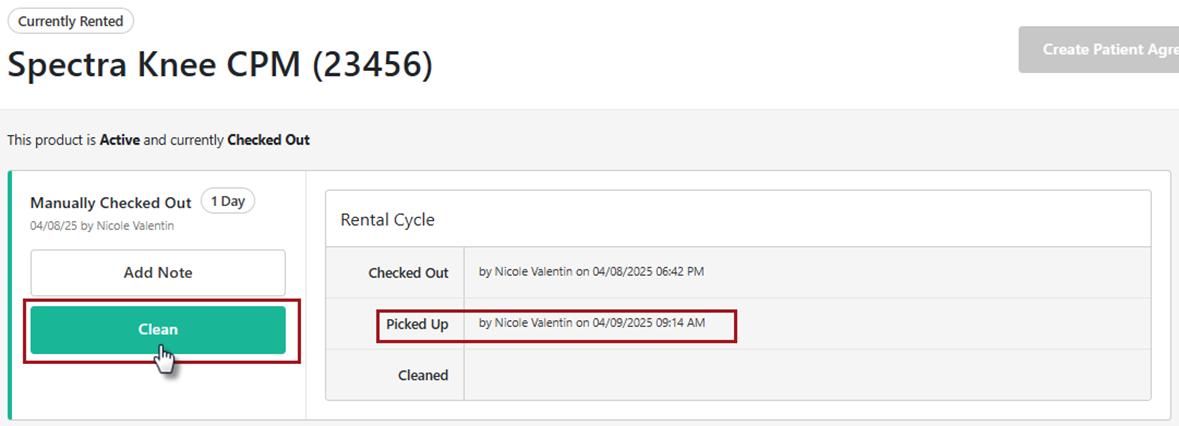The image size is (1179, 426).
Task: Click the Create Patient Agreement button
Action: [x=1098, y=49]
